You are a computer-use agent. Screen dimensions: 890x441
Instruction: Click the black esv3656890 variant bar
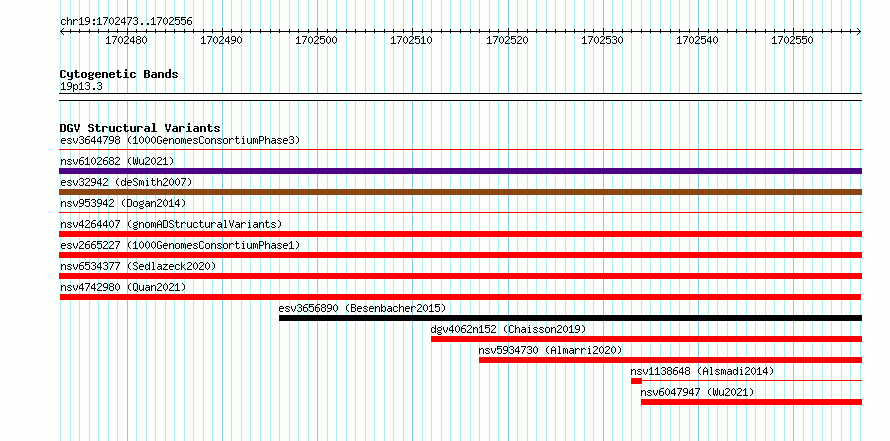click(x=570, y=318)
